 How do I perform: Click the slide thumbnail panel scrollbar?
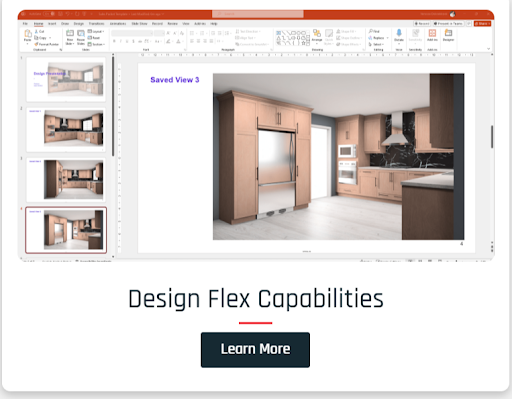[113, 107]
